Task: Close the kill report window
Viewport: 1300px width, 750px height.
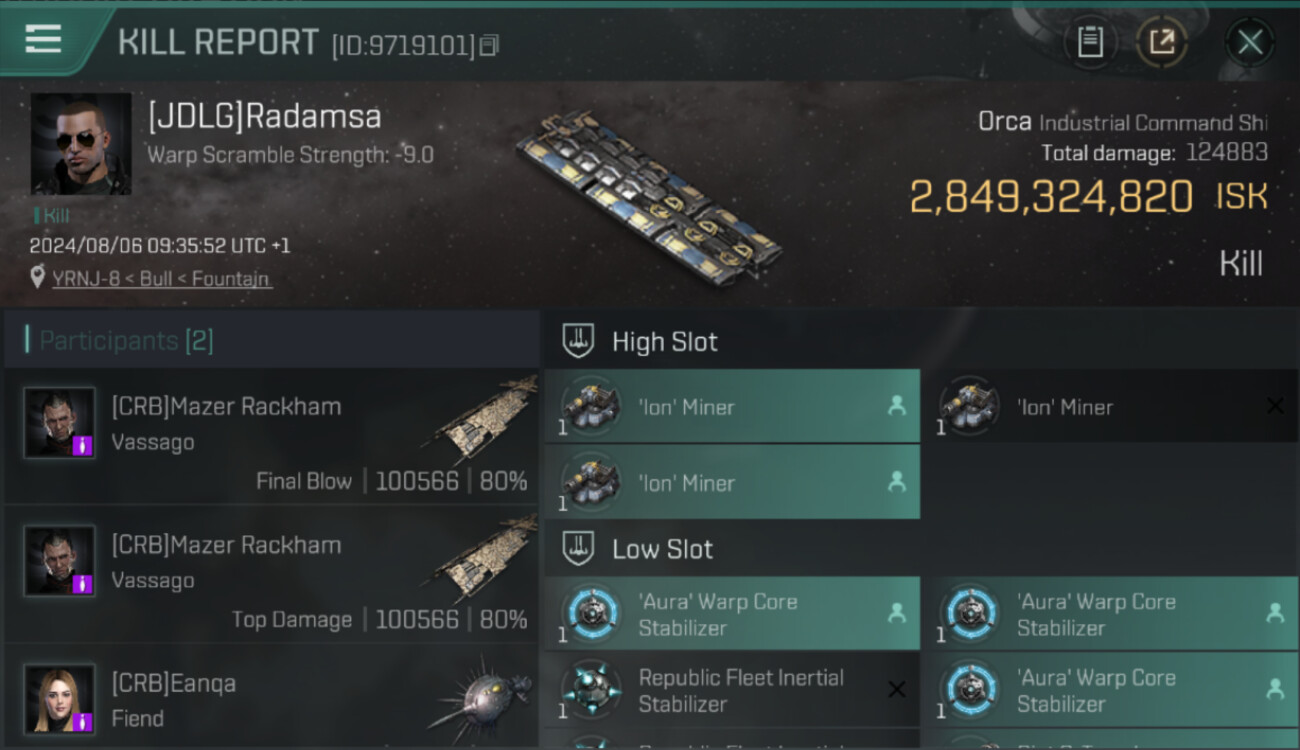Action: (1249, 42)
